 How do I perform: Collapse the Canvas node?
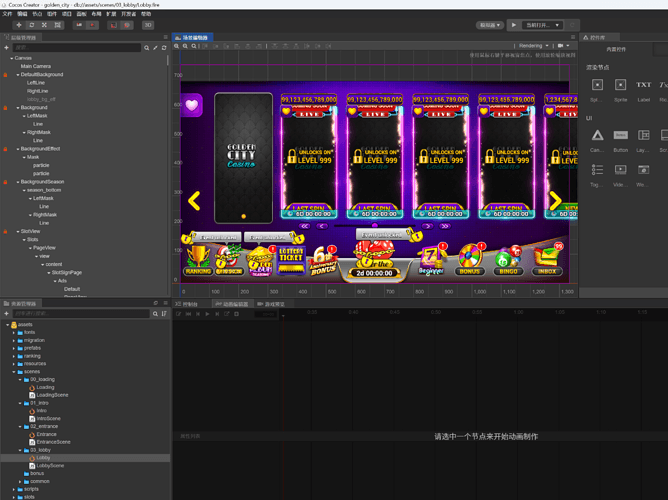point(12,58)
